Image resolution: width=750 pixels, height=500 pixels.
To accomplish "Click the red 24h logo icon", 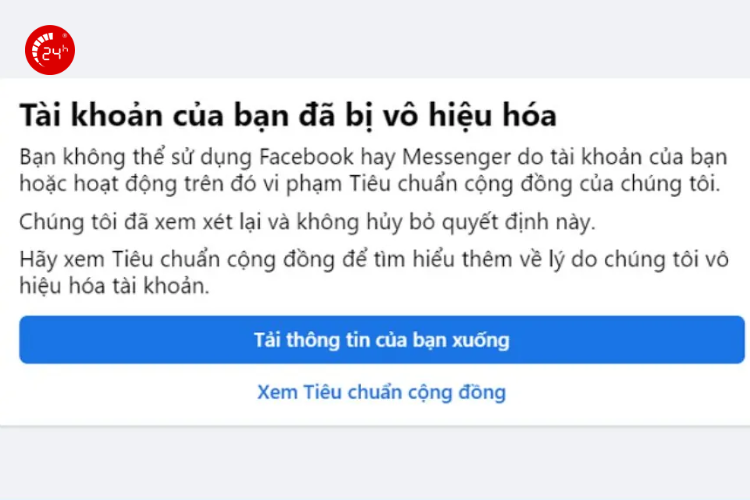I will click(49, 50).
